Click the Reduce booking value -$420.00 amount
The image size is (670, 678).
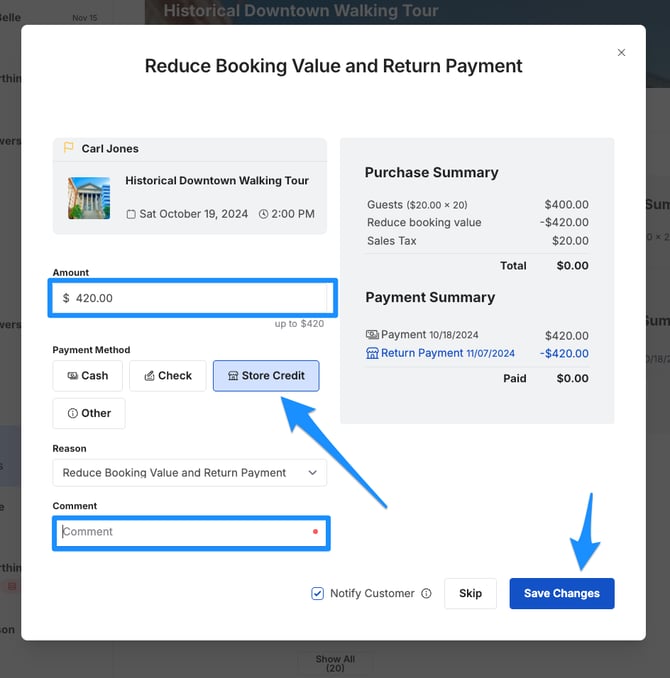click(564, 222)
